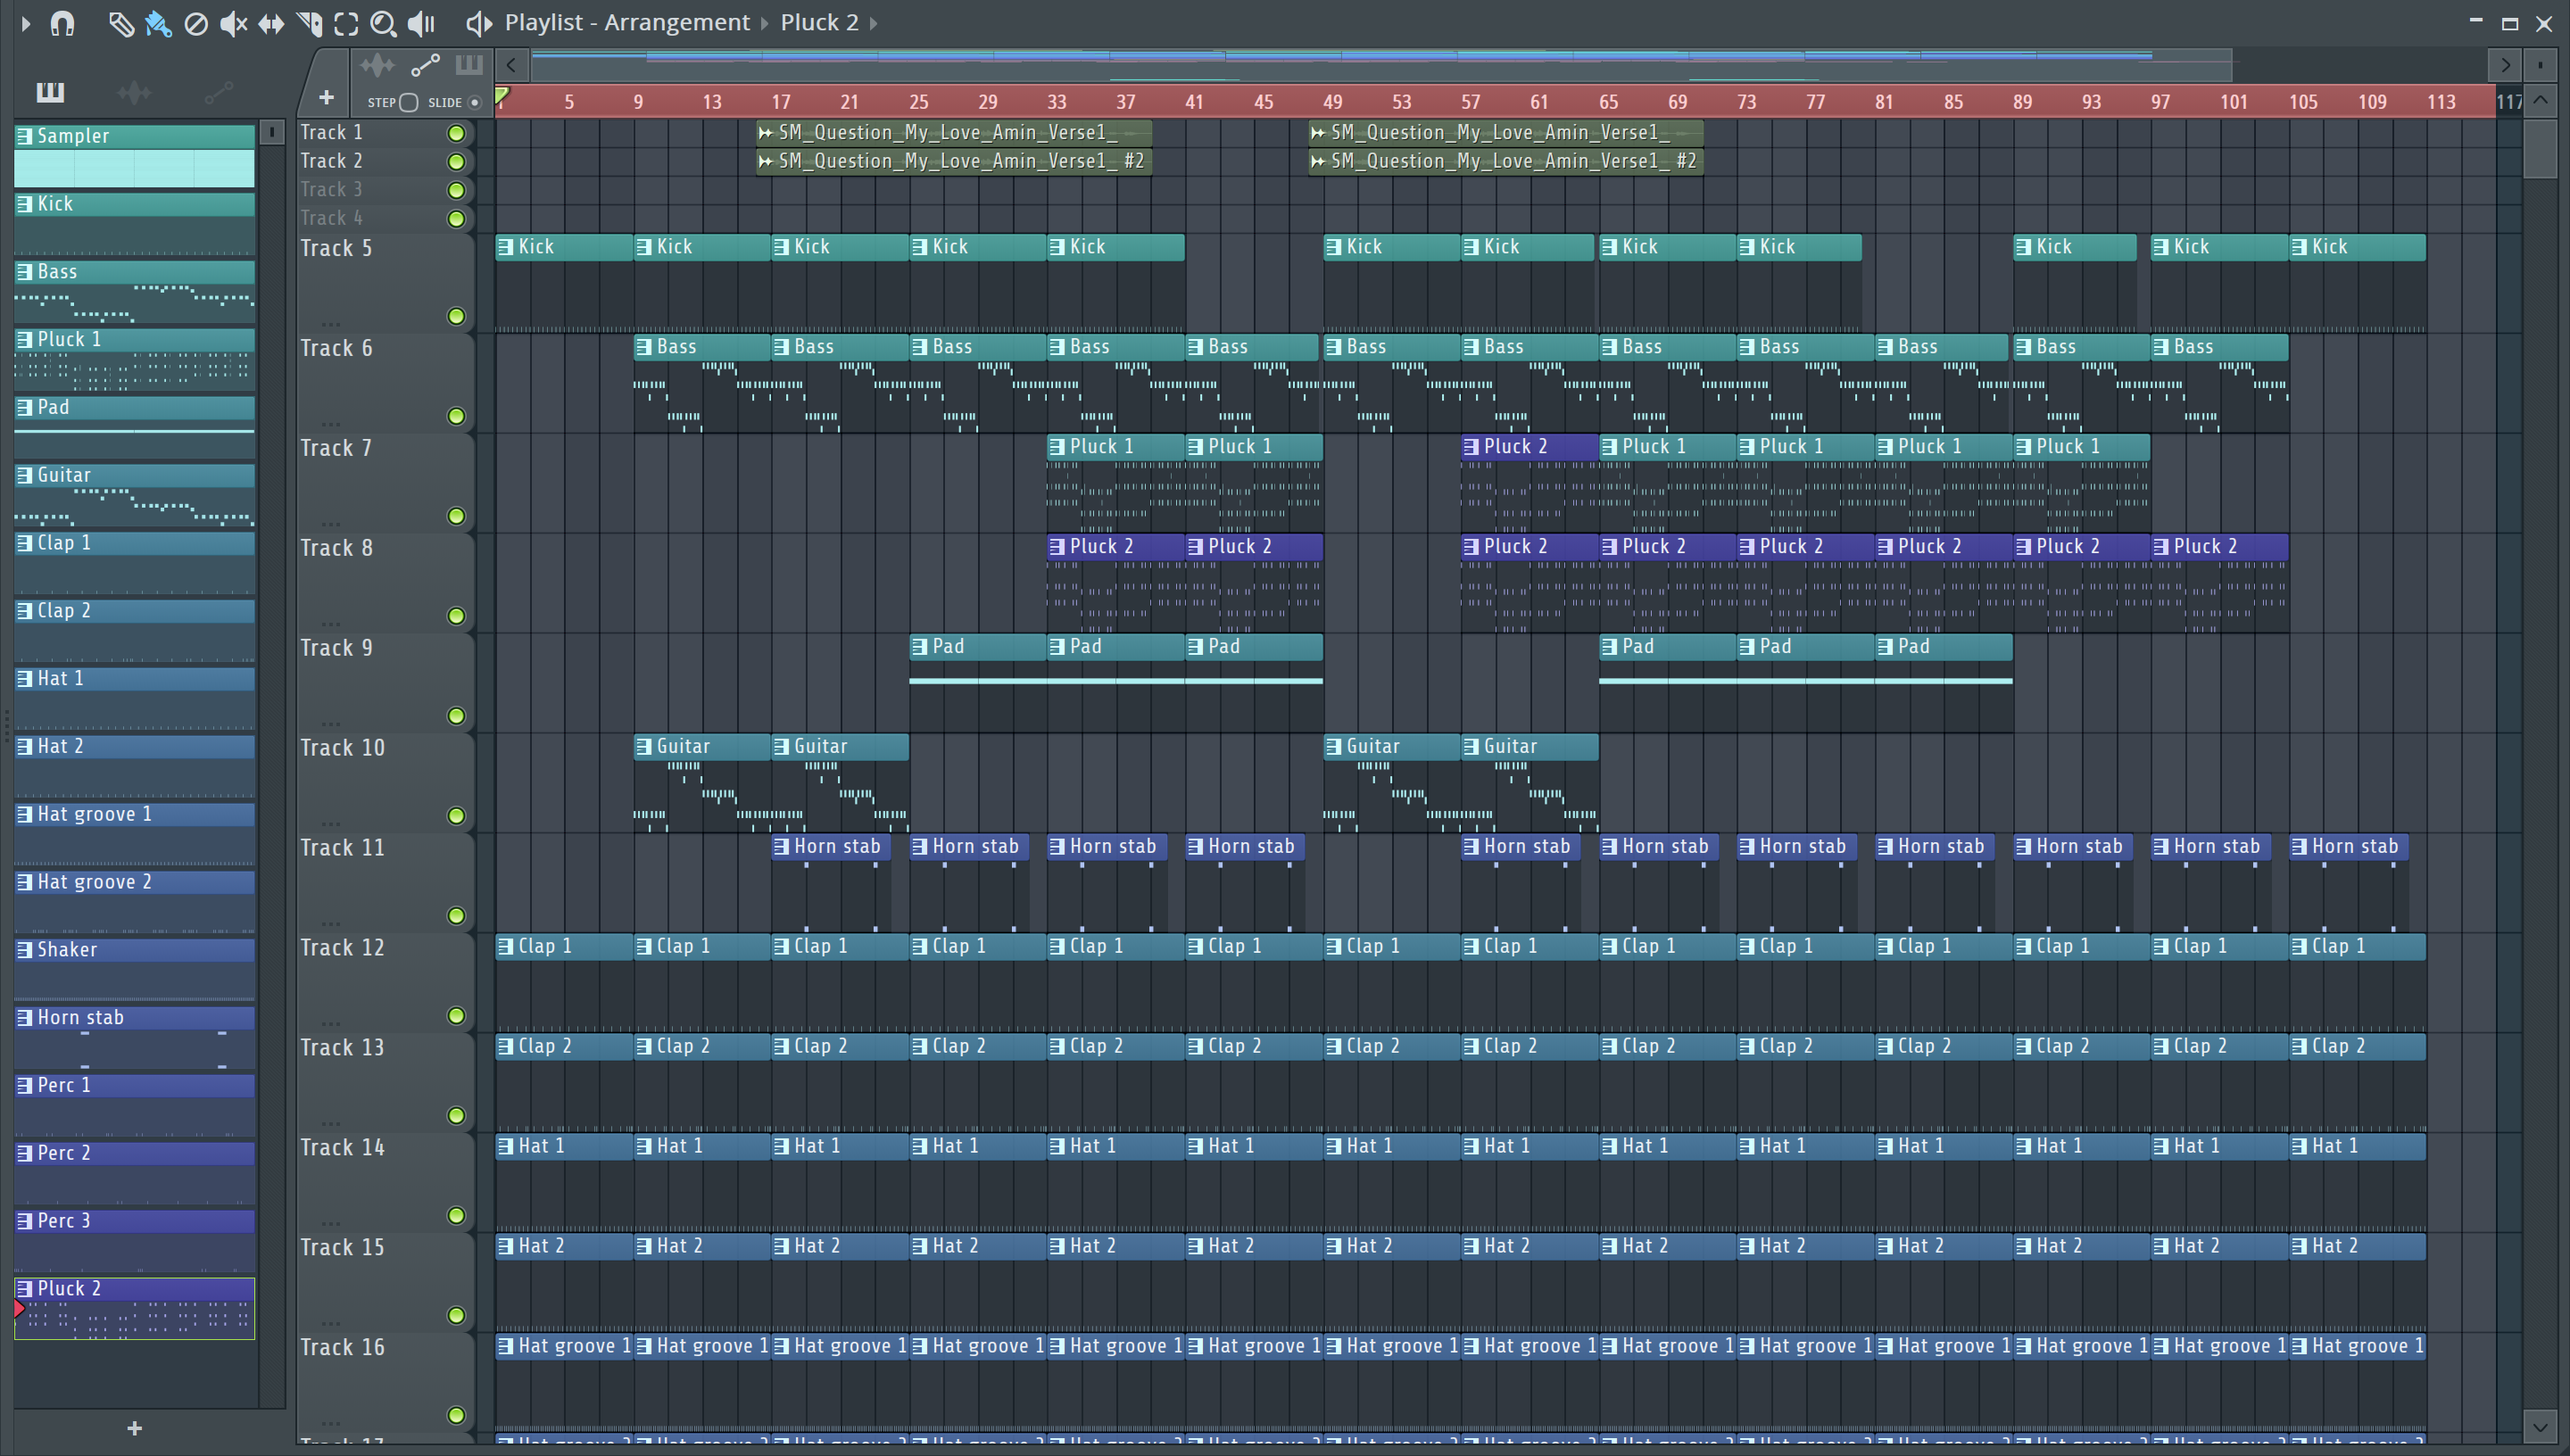Viewport: 2570px width, 1456px height.
Task: Click bar 49 on the timeline ruler
Action: pos(1332,102)
